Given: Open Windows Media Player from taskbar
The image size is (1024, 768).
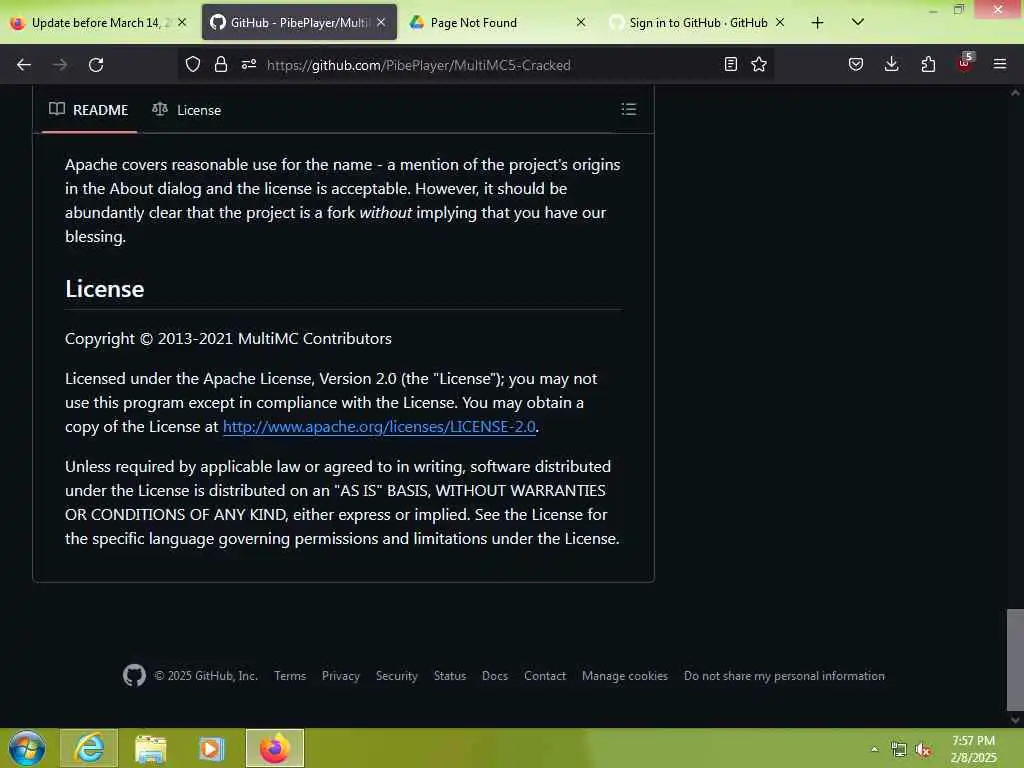Looking at the screenshot, I should 211,748.
